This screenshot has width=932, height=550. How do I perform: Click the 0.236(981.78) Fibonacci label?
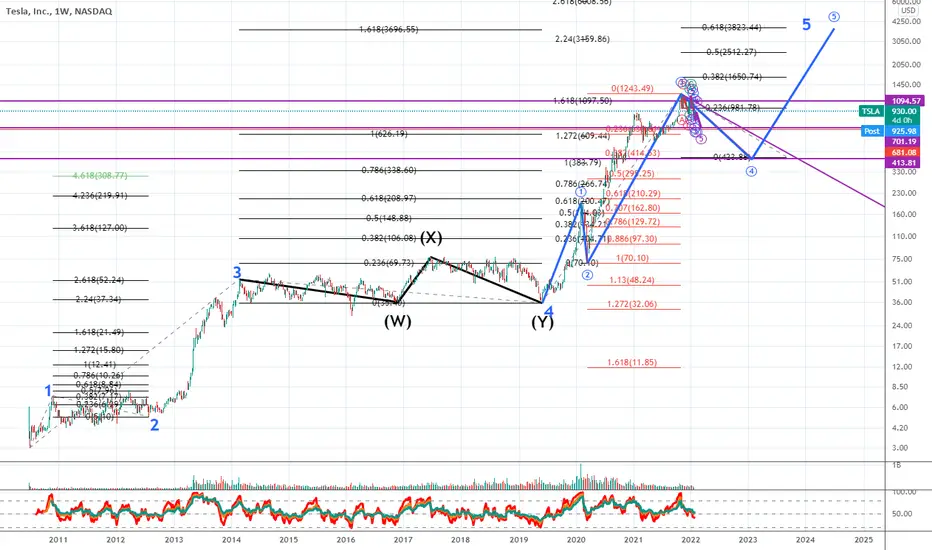pos(732,108)
